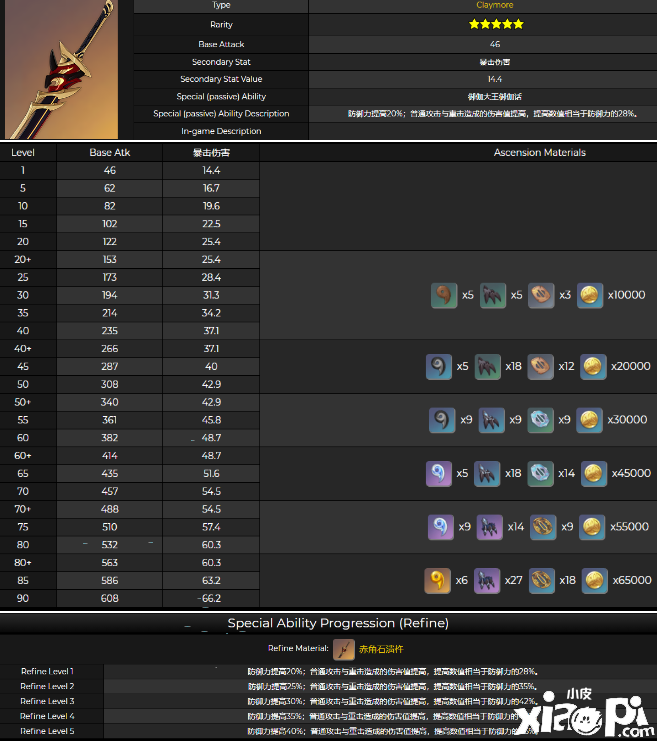
Task: Click the refine material icon next to Refine Material
Action: coord(344,649)
